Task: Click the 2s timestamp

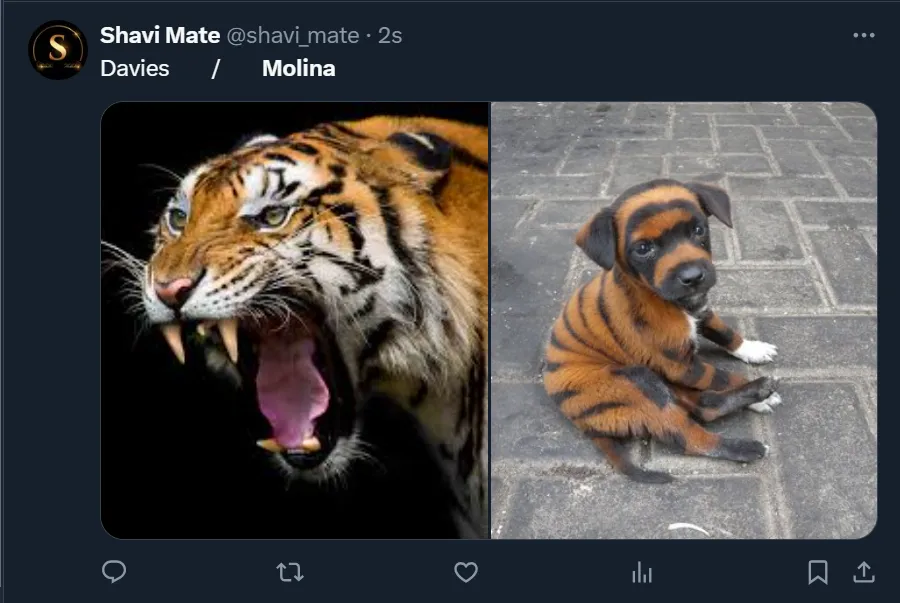Action: 390,35
